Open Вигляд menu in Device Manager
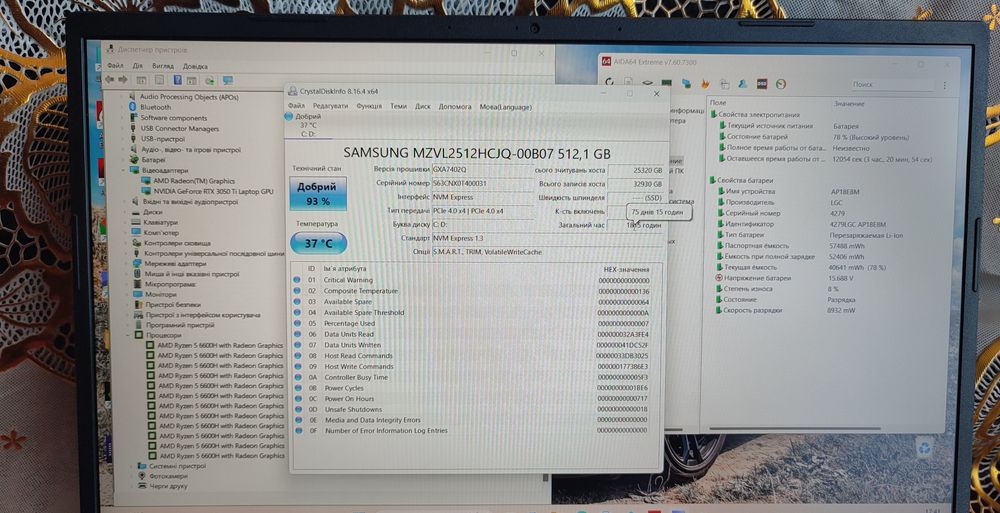Image resolution: width=1000 pixels, height=513 pixels. point(163,66)
